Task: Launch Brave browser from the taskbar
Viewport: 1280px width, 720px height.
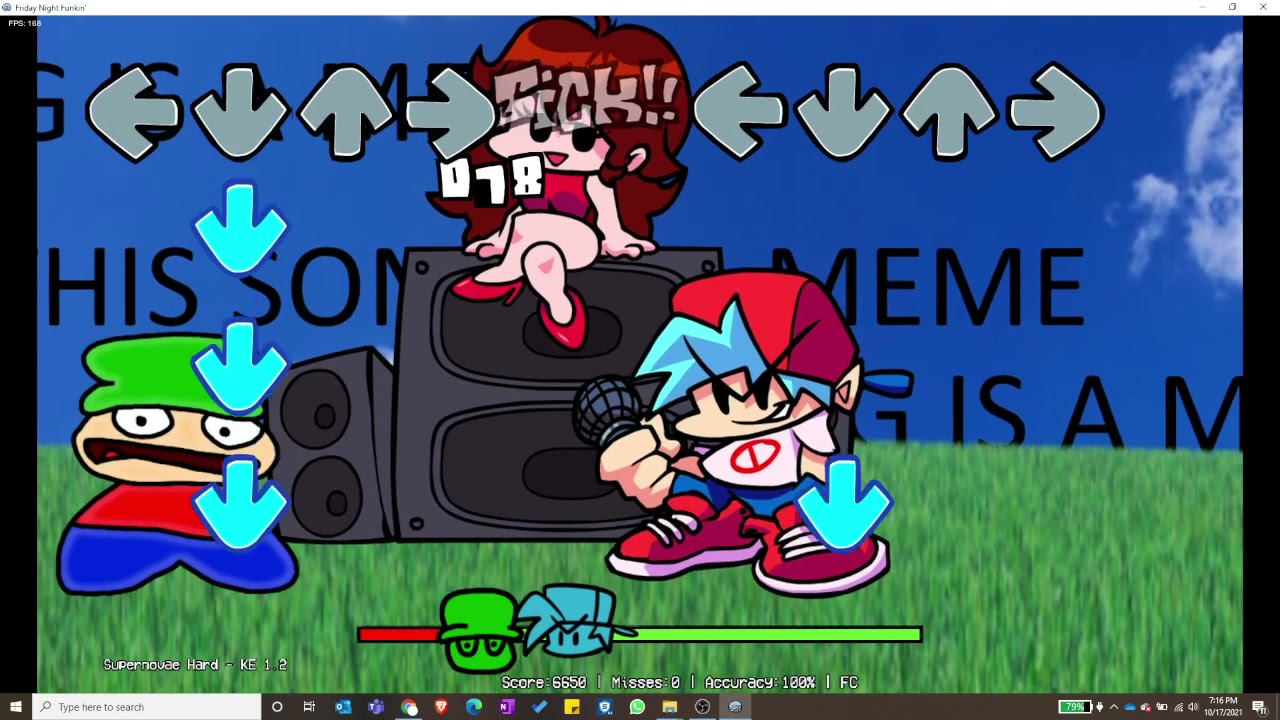Action: 441,707
